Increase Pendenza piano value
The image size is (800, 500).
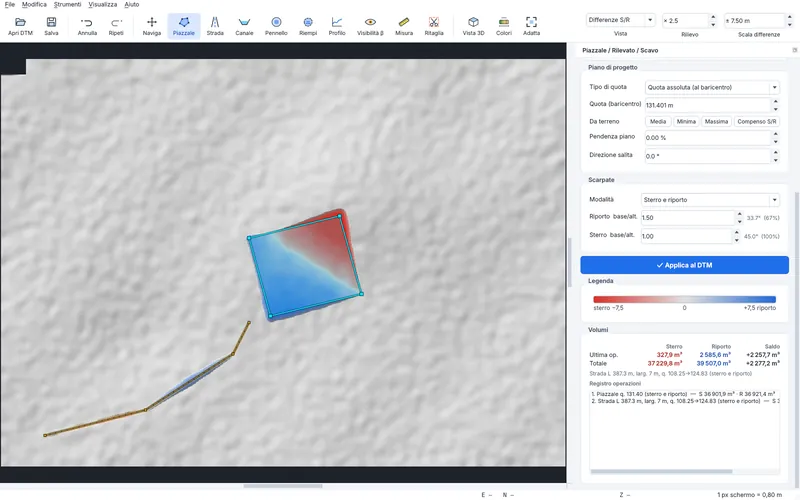(x=776, y=134)
